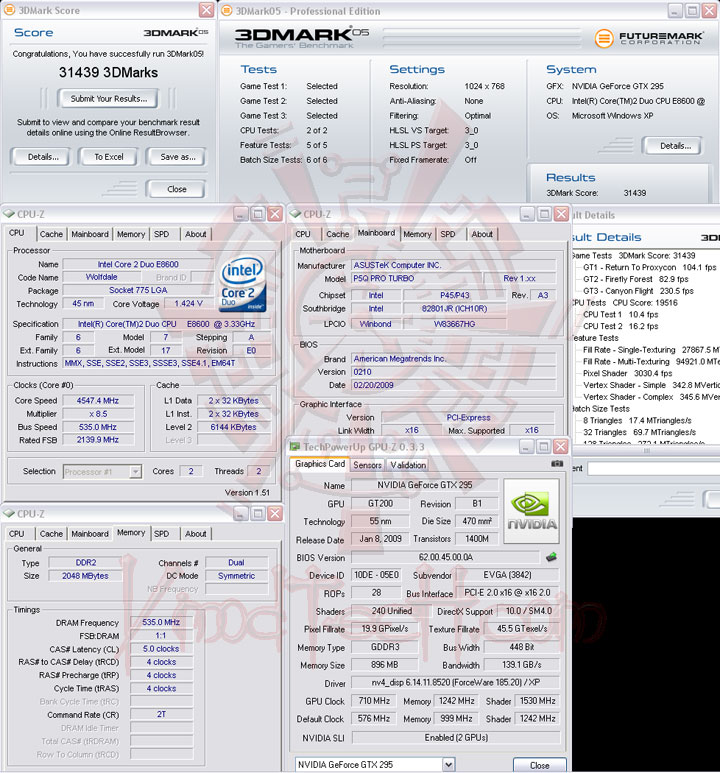Click the GPU Clock 710 MHz field

pyautogui.click(x=374, y=701)
